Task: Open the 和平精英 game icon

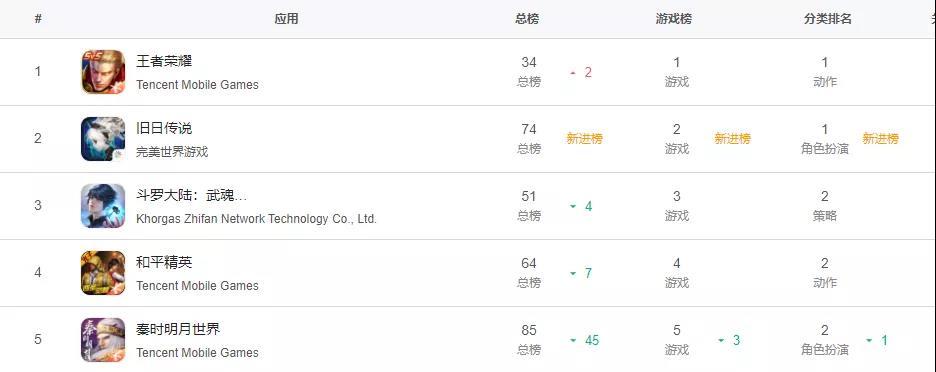Action: [103, 273]
